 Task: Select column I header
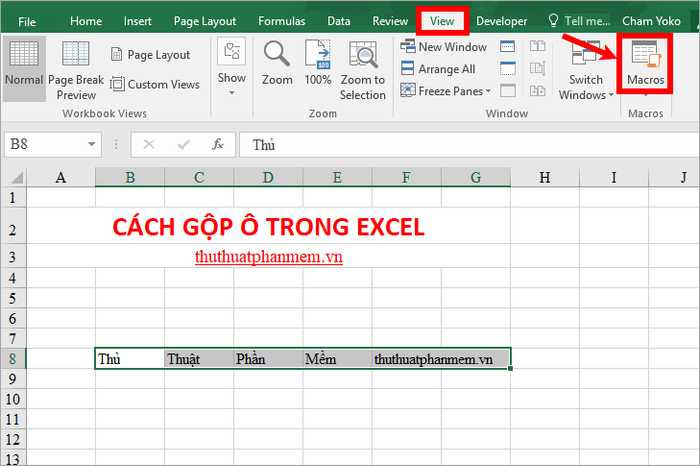[x=614, y=178]
